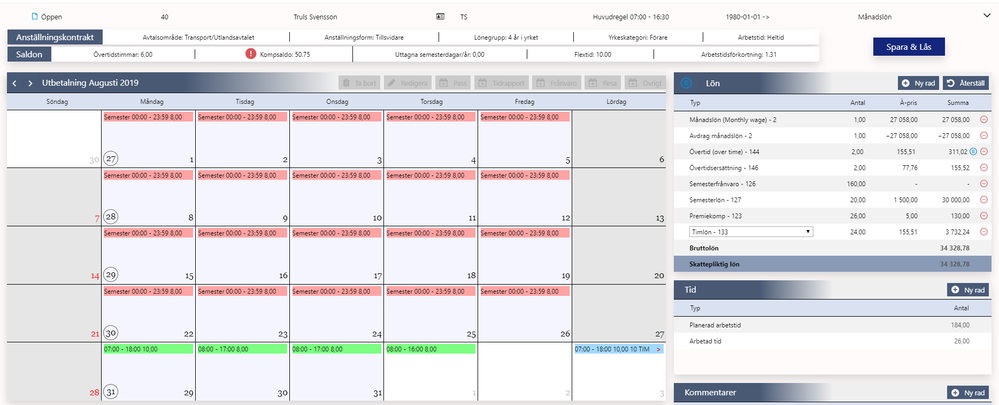Open the Timlön - 133 type dropdown
The image size is (999, 405).
click(x=751, y=232)
